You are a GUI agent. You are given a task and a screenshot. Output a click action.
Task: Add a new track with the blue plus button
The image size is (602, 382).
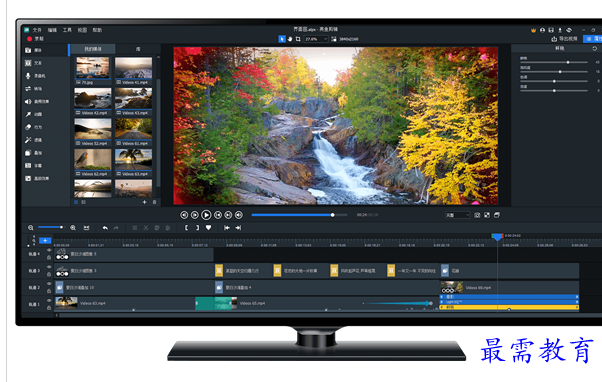[45, 240]
